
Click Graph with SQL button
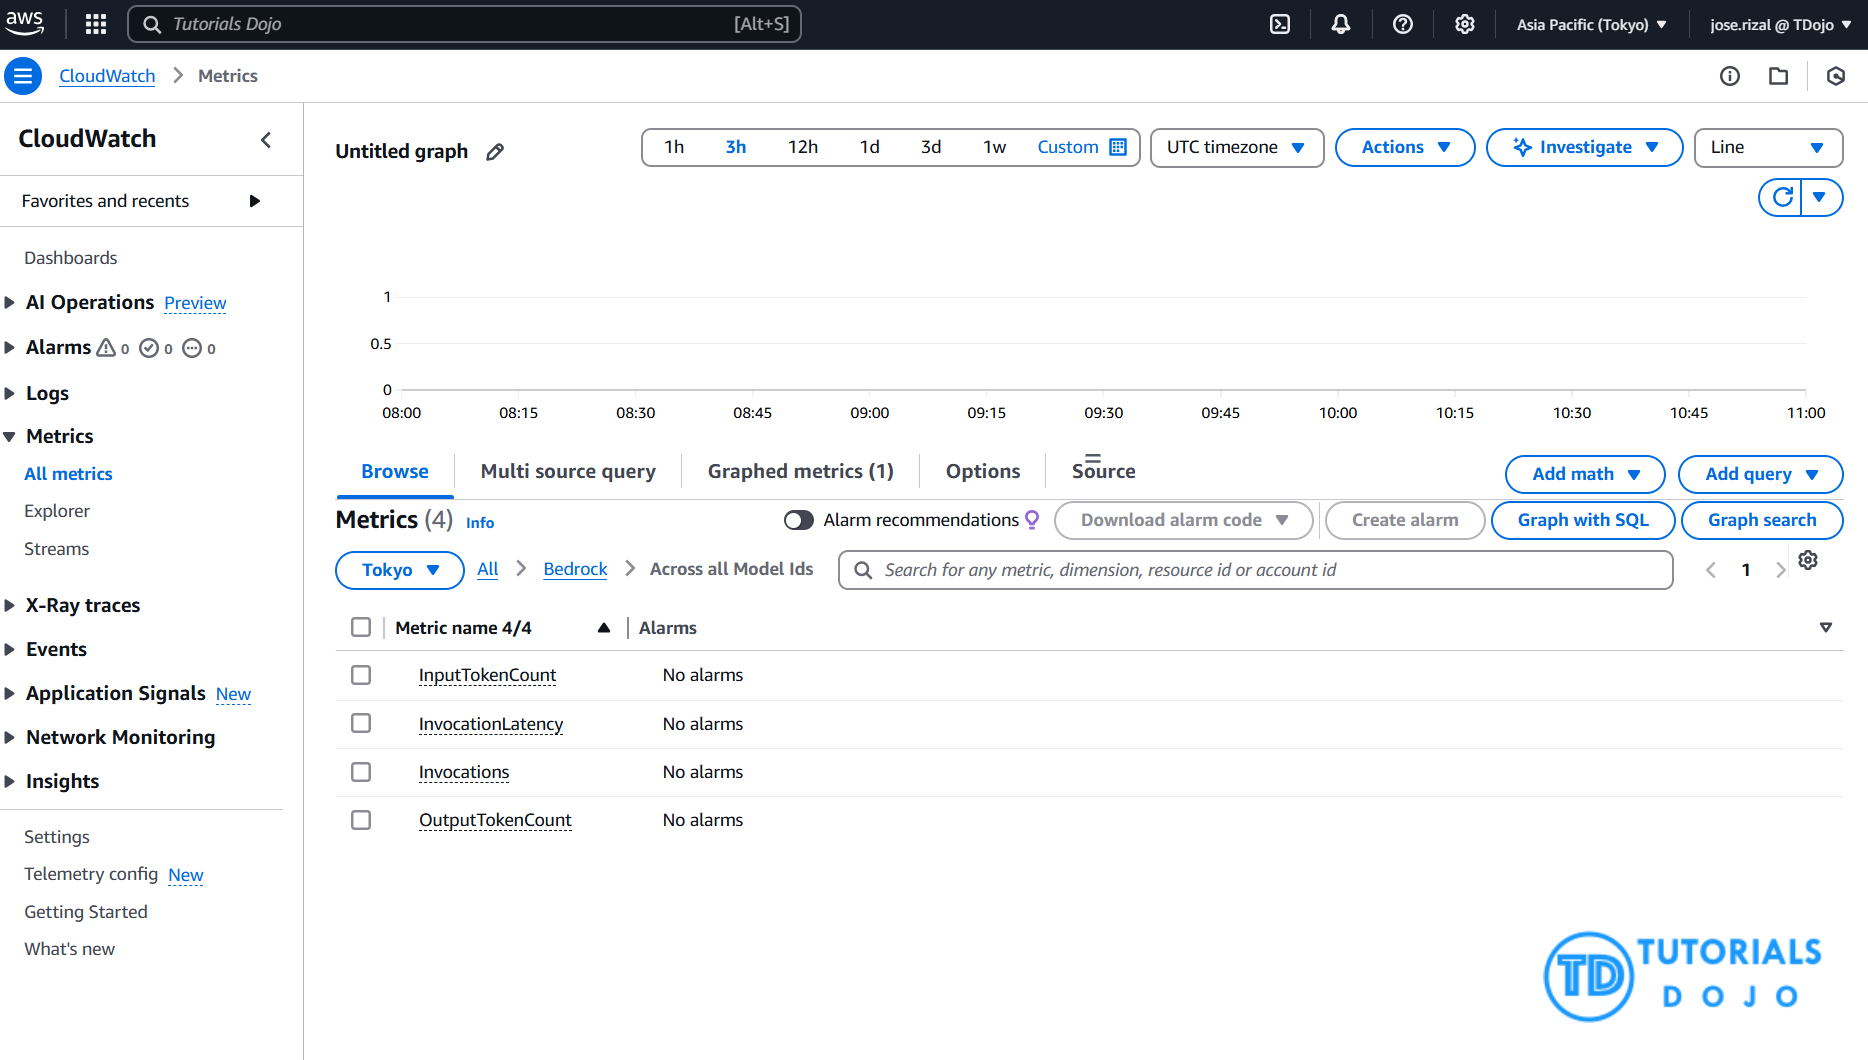pos(1583,520)
